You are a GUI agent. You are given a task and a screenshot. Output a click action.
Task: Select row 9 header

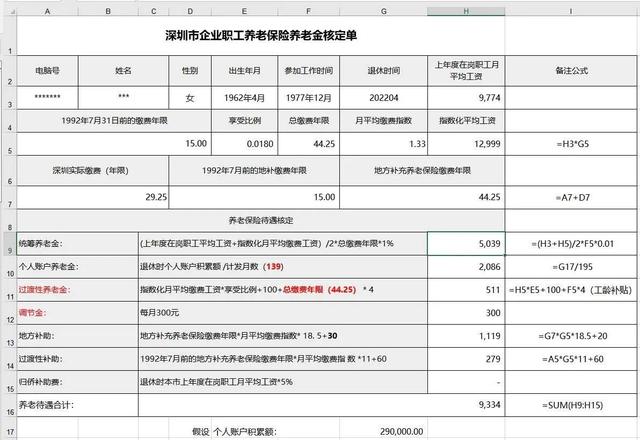pos(10,244)
